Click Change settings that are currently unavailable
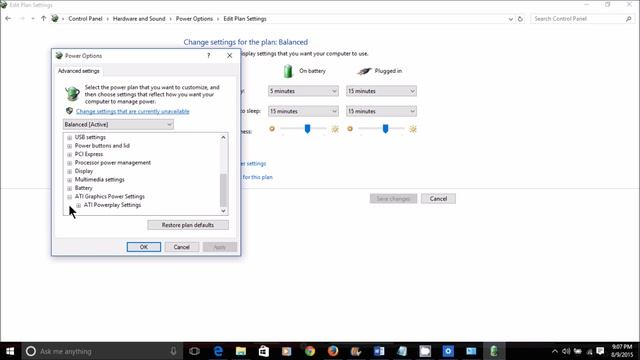 pos(133,111)
